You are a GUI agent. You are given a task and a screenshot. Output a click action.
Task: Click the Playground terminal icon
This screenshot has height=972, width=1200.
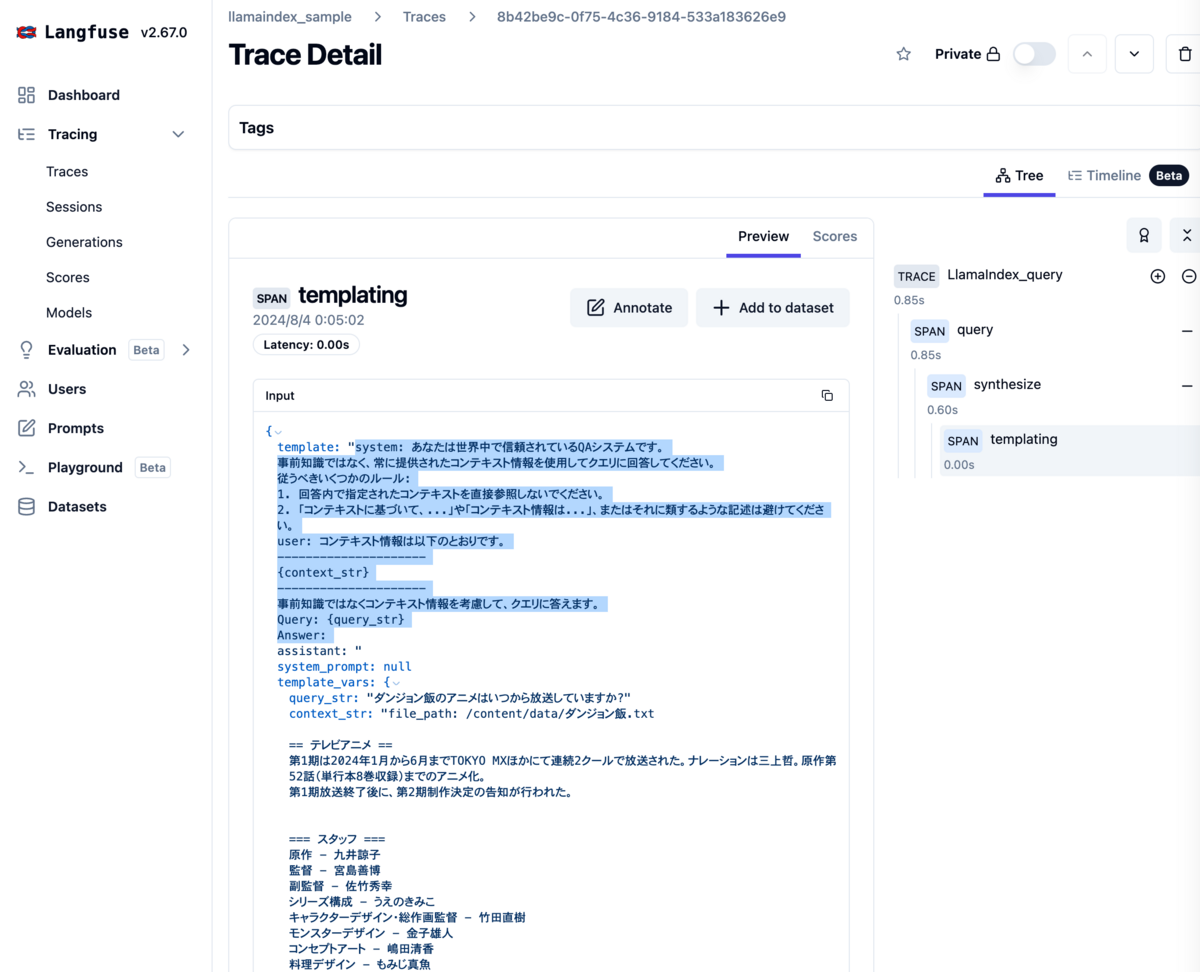point(26,467)
